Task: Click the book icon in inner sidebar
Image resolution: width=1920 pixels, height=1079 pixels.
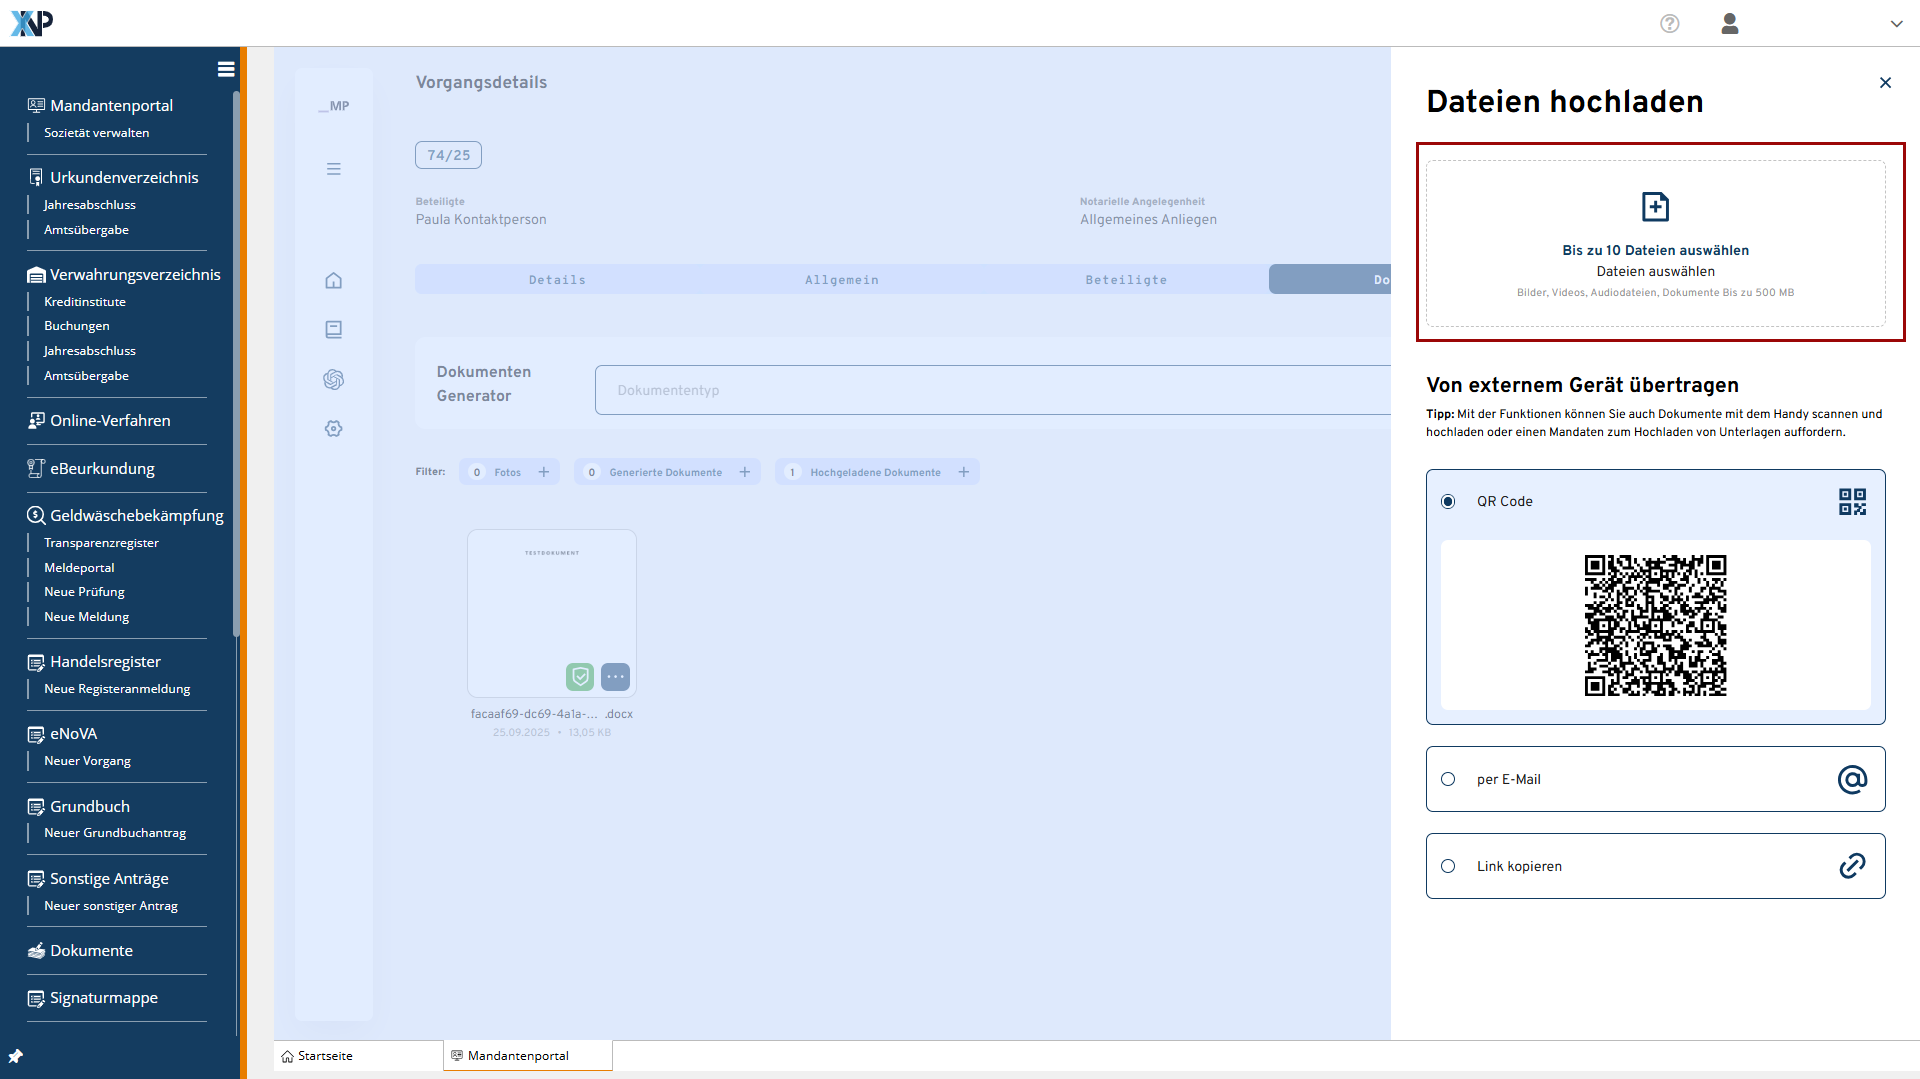Action: [x=334, y=330]
